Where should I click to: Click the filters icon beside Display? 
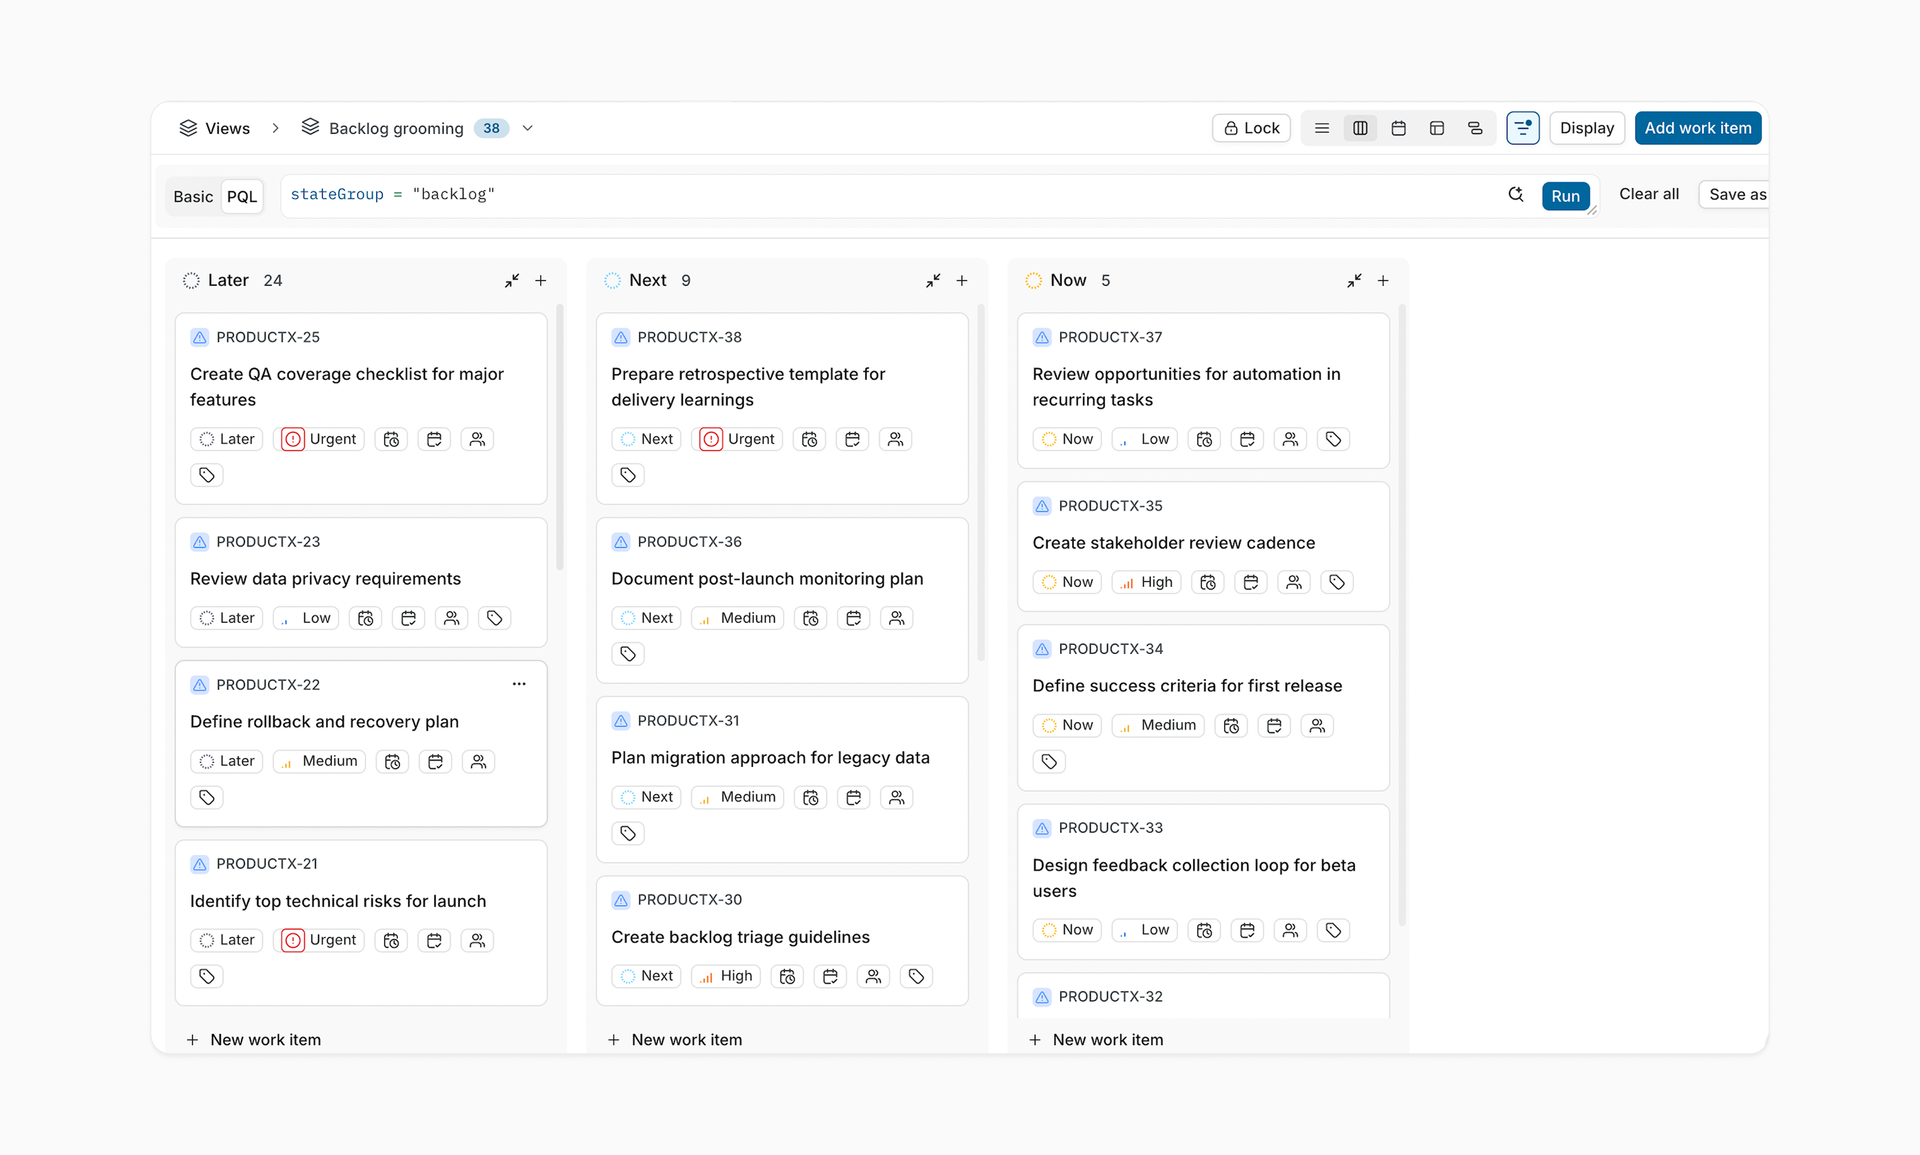[1522, 128]
